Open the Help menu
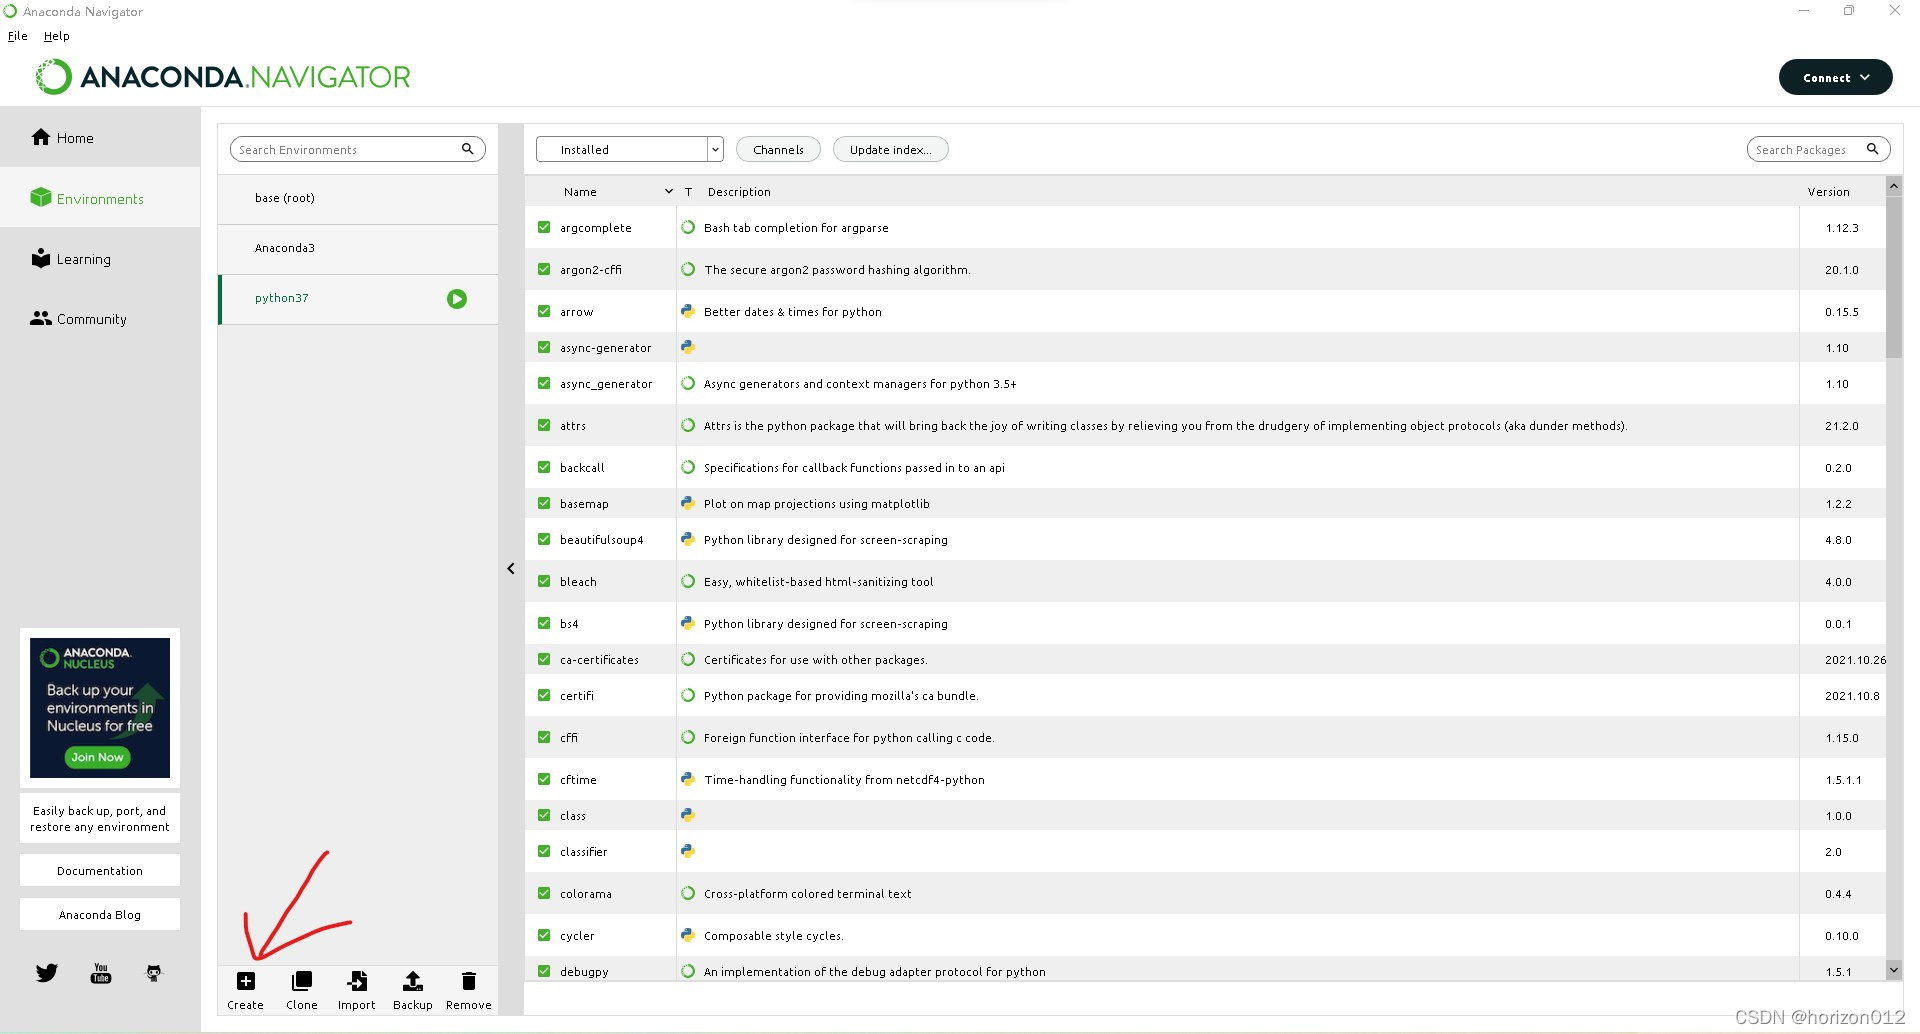 [x=56, y=36]
